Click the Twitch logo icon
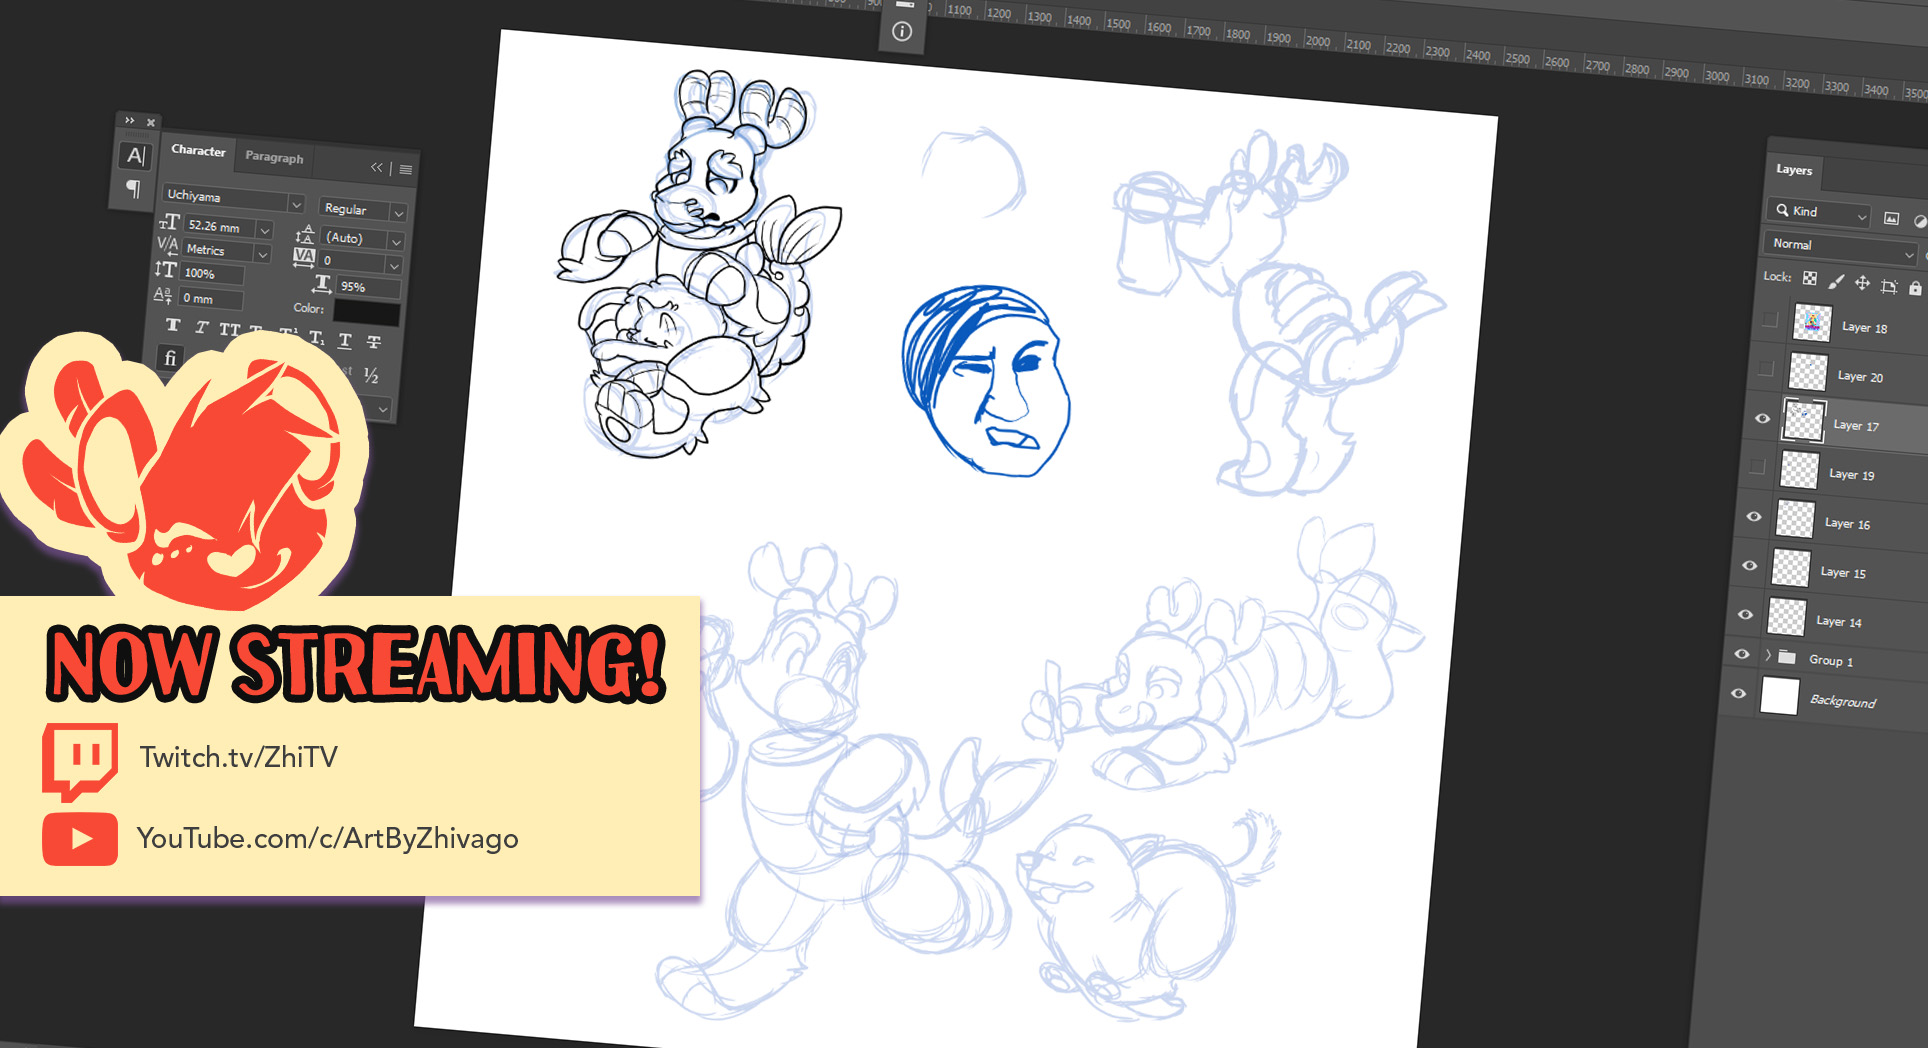This screenshot has height=1048, width=1928. coord(79,761)
